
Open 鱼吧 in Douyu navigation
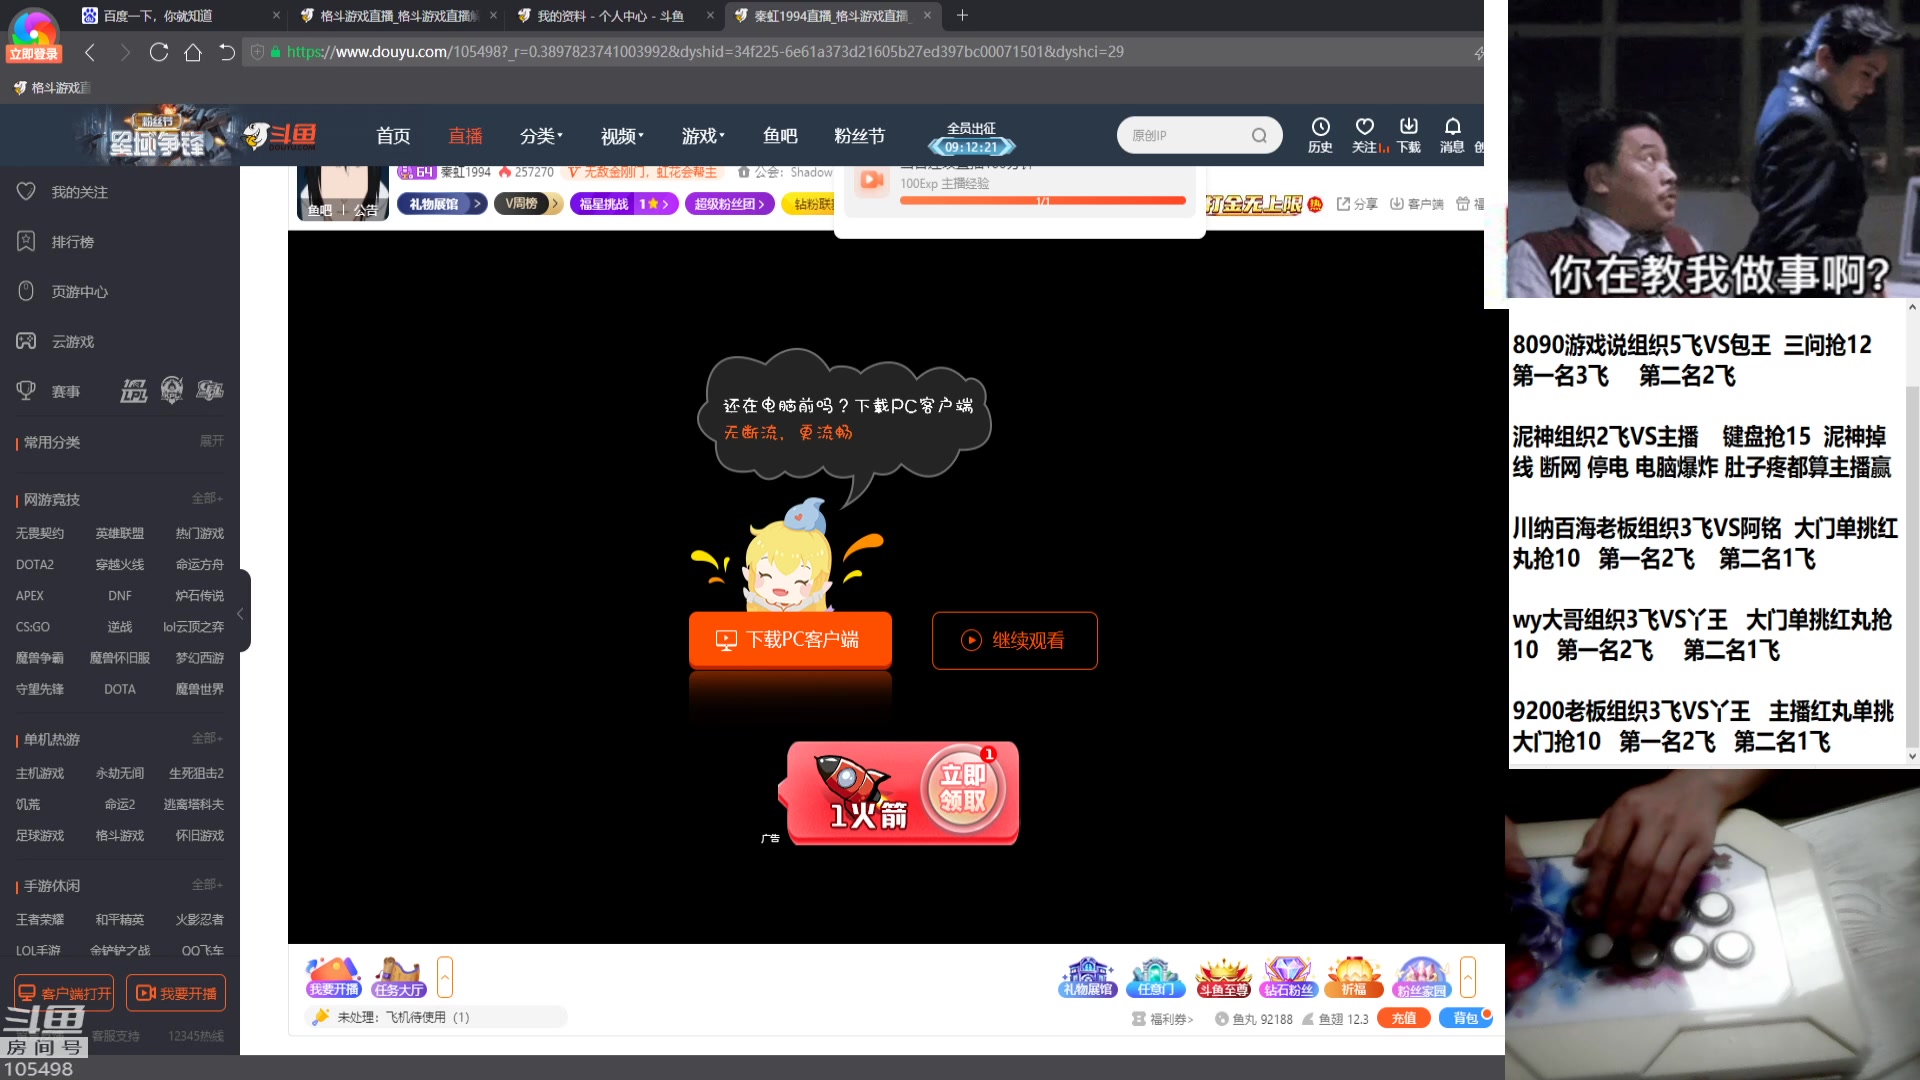(780, 136)
